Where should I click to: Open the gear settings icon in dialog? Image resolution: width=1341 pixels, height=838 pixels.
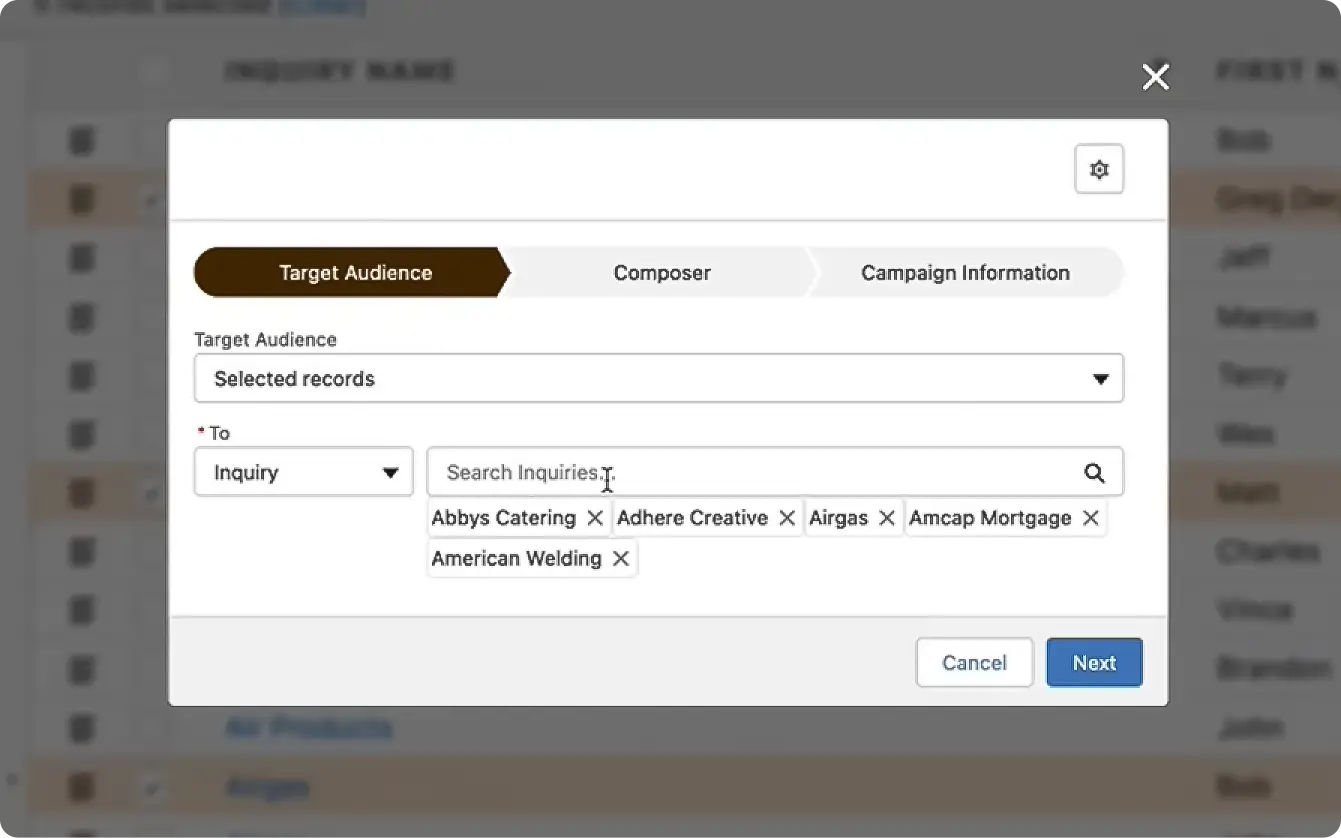tap(1099, 170)
